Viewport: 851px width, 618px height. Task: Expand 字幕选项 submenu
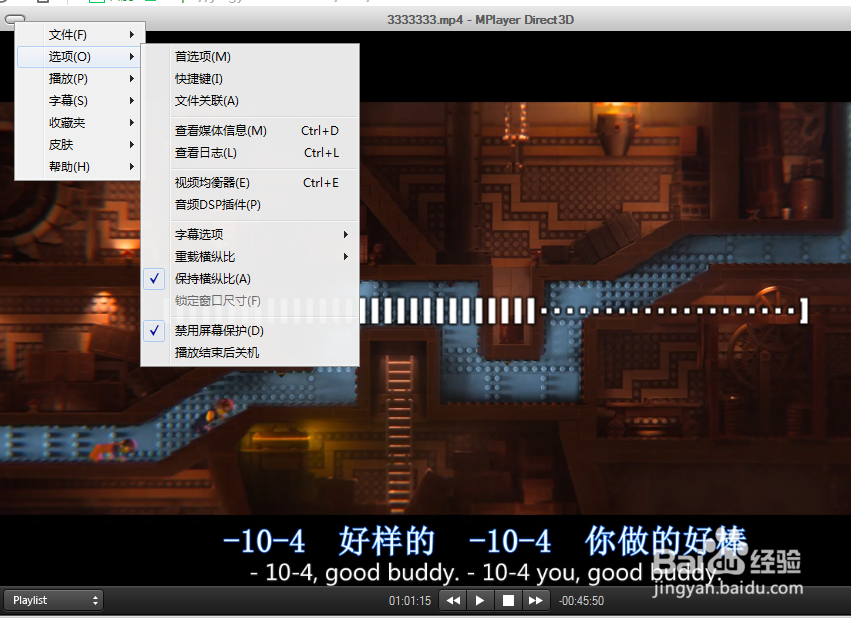250,234
